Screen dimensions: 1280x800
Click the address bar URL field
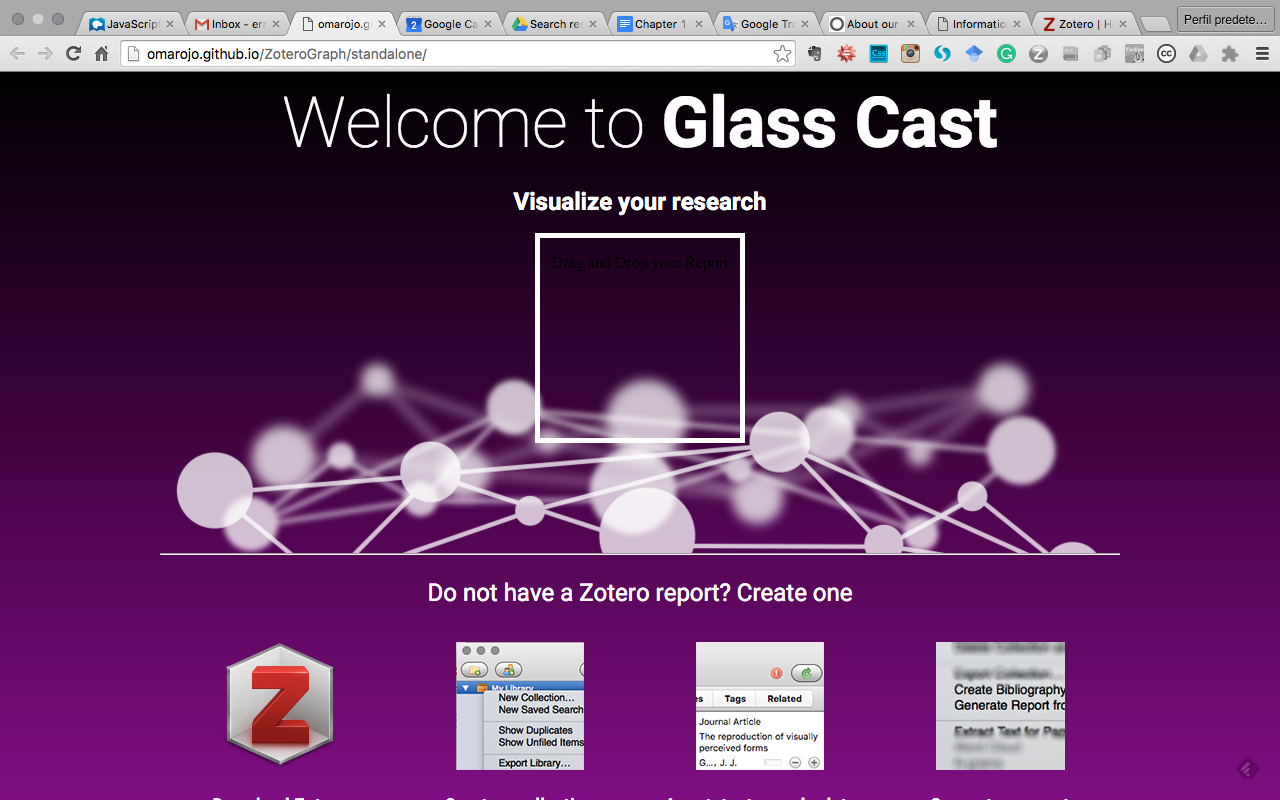[x=458, y=54]
